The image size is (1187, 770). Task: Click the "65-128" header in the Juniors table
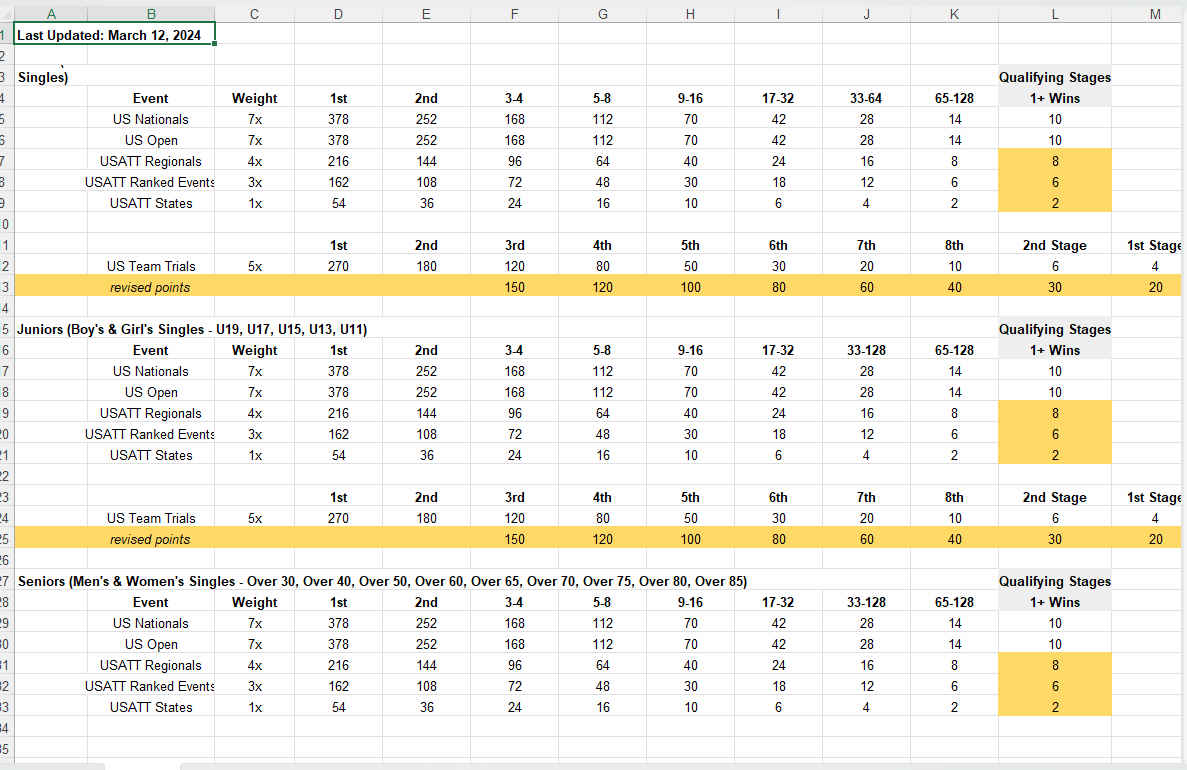tap(954, 351)
